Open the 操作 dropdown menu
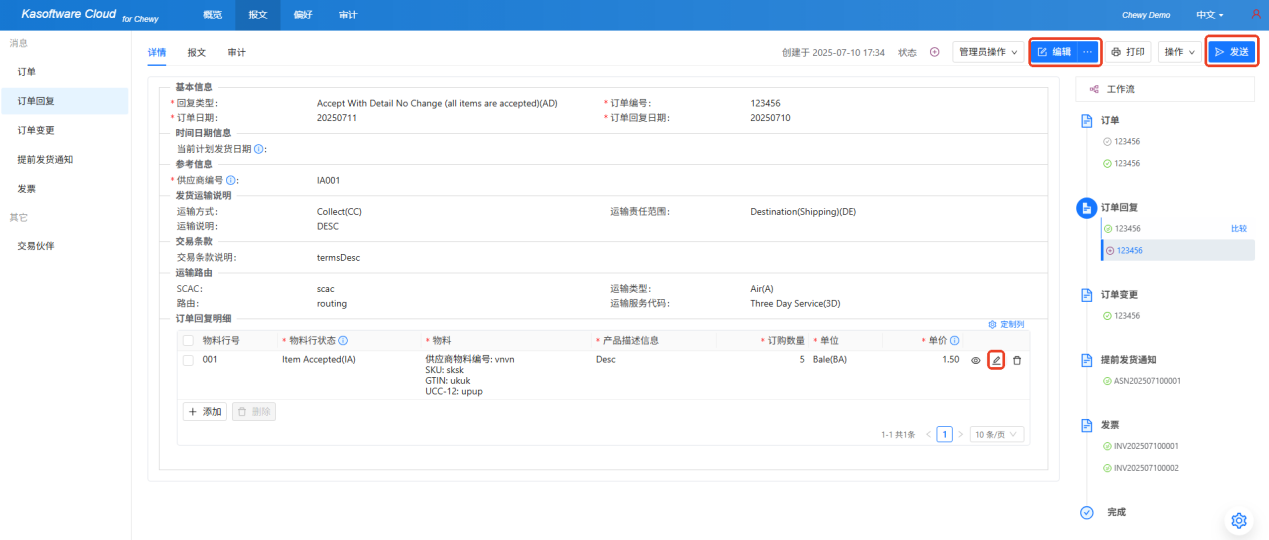 click(1180, 52)
